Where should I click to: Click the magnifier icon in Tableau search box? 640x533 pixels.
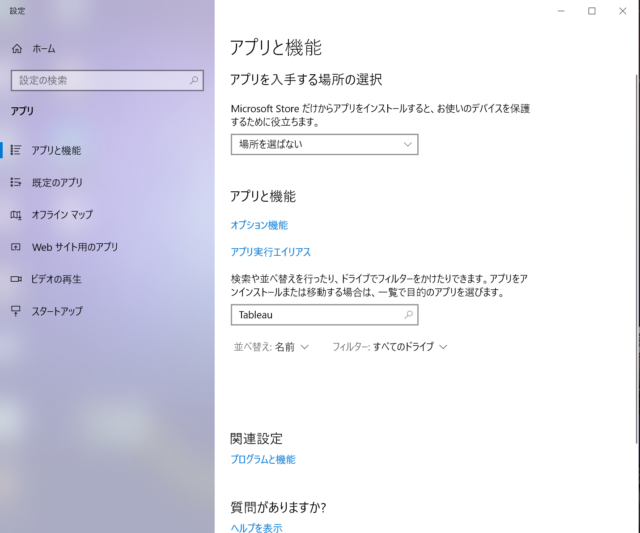click(409, 314)
